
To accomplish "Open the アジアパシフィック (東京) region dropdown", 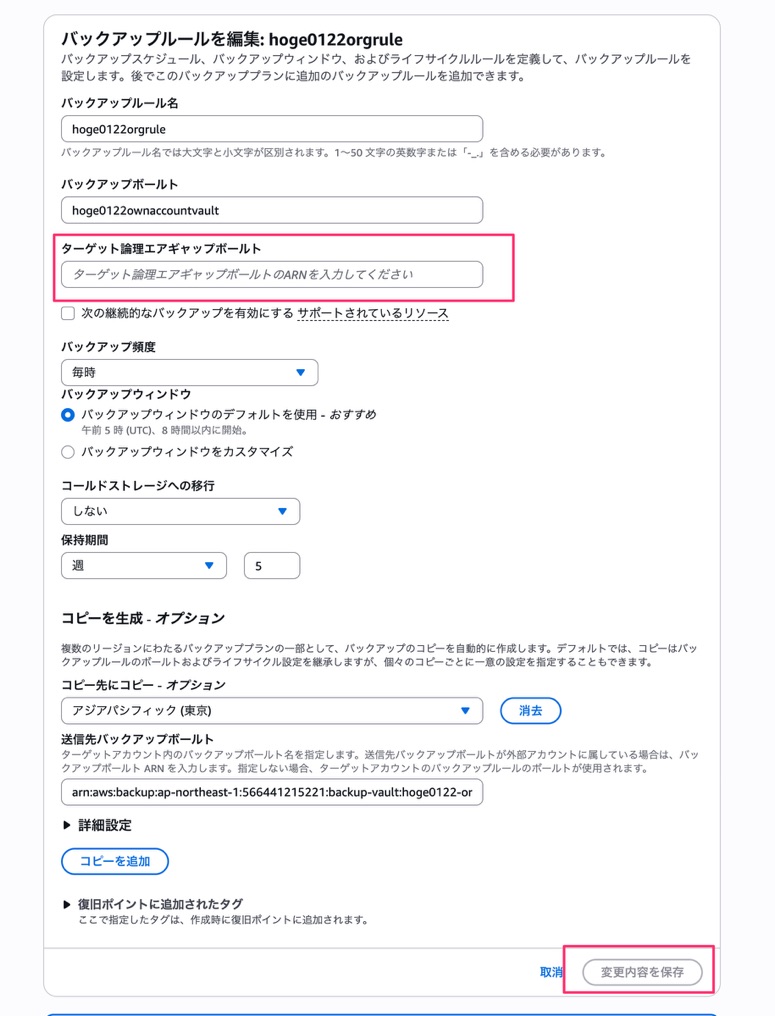I will coord(272,711).
